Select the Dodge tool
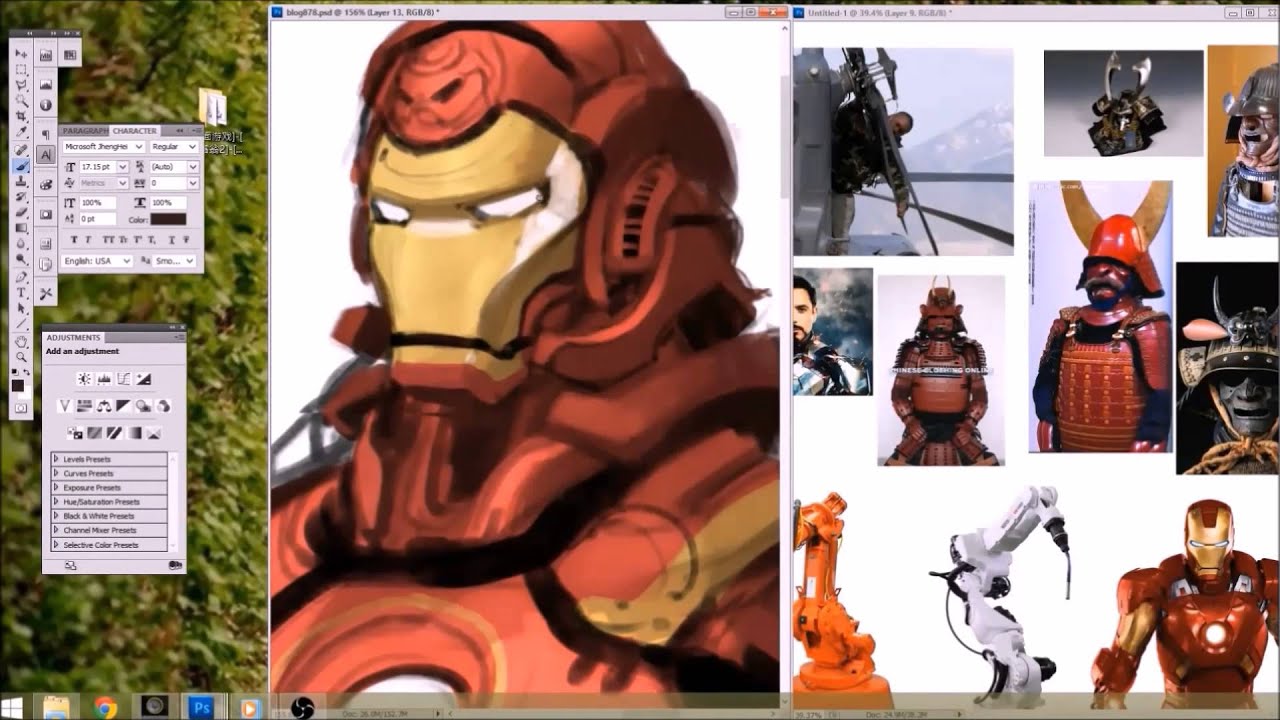 pyautogui.click(x=21, y=258)
